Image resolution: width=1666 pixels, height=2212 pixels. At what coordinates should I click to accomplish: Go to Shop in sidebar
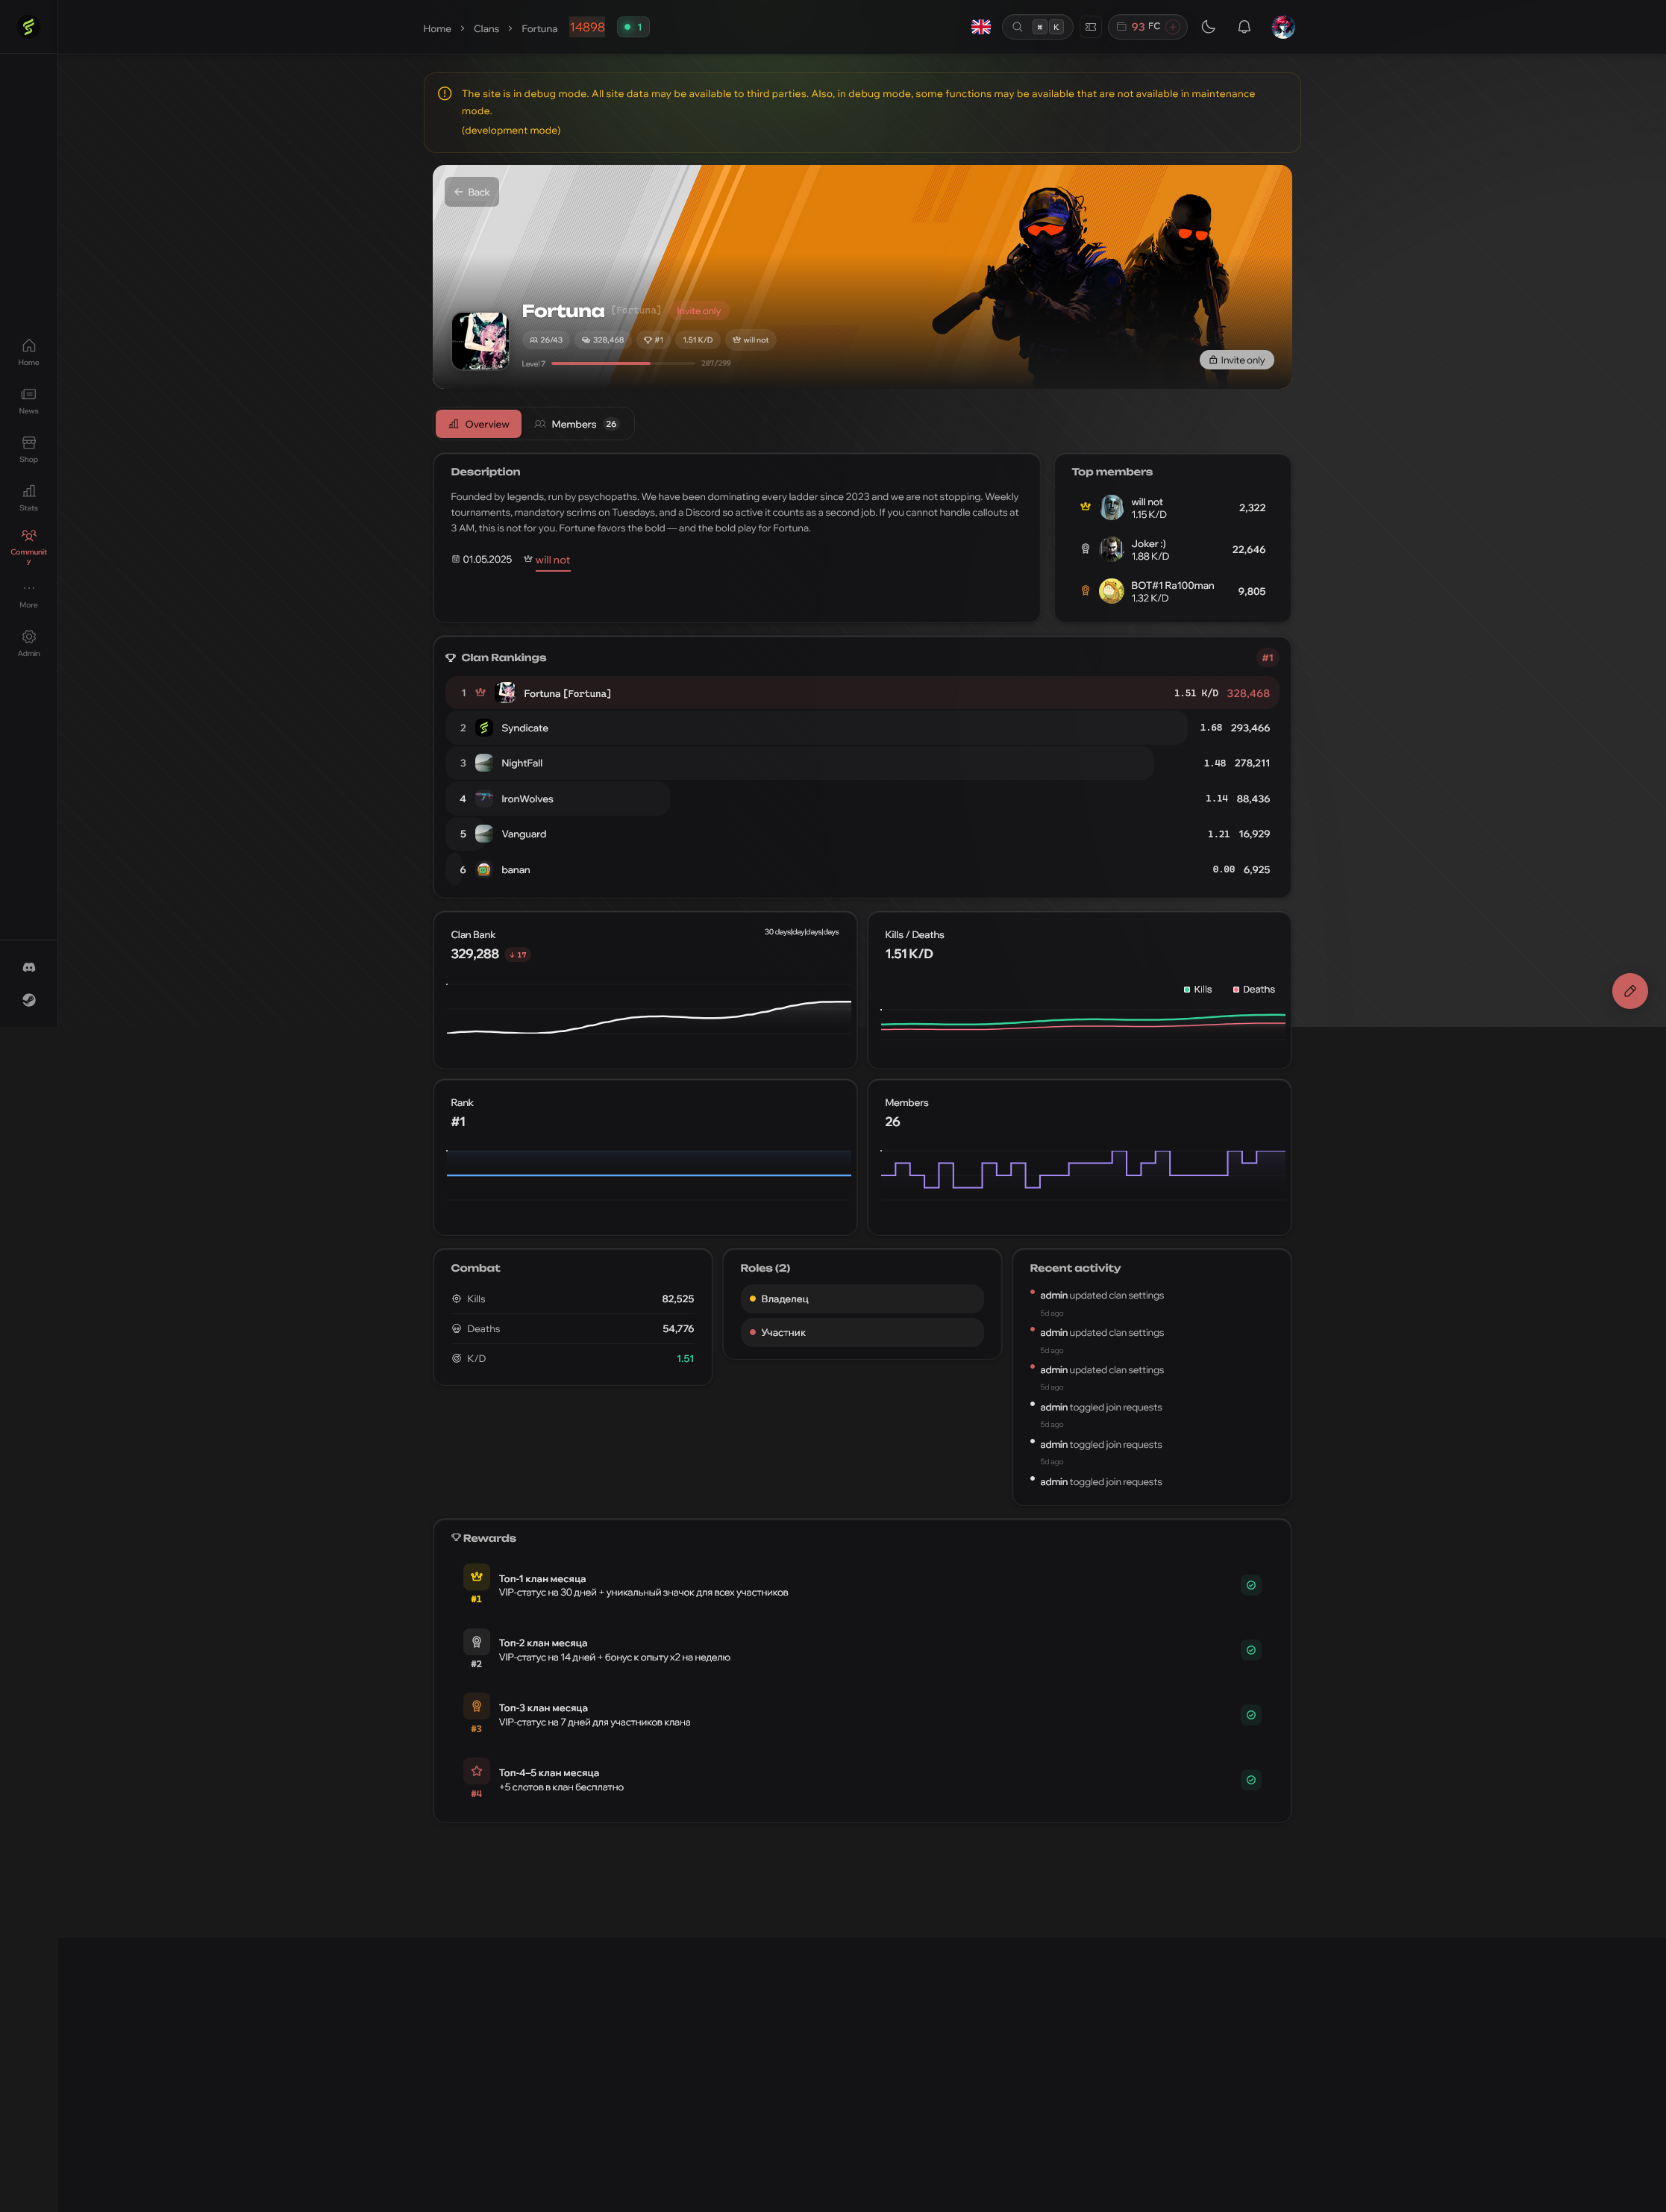(29, 448)
